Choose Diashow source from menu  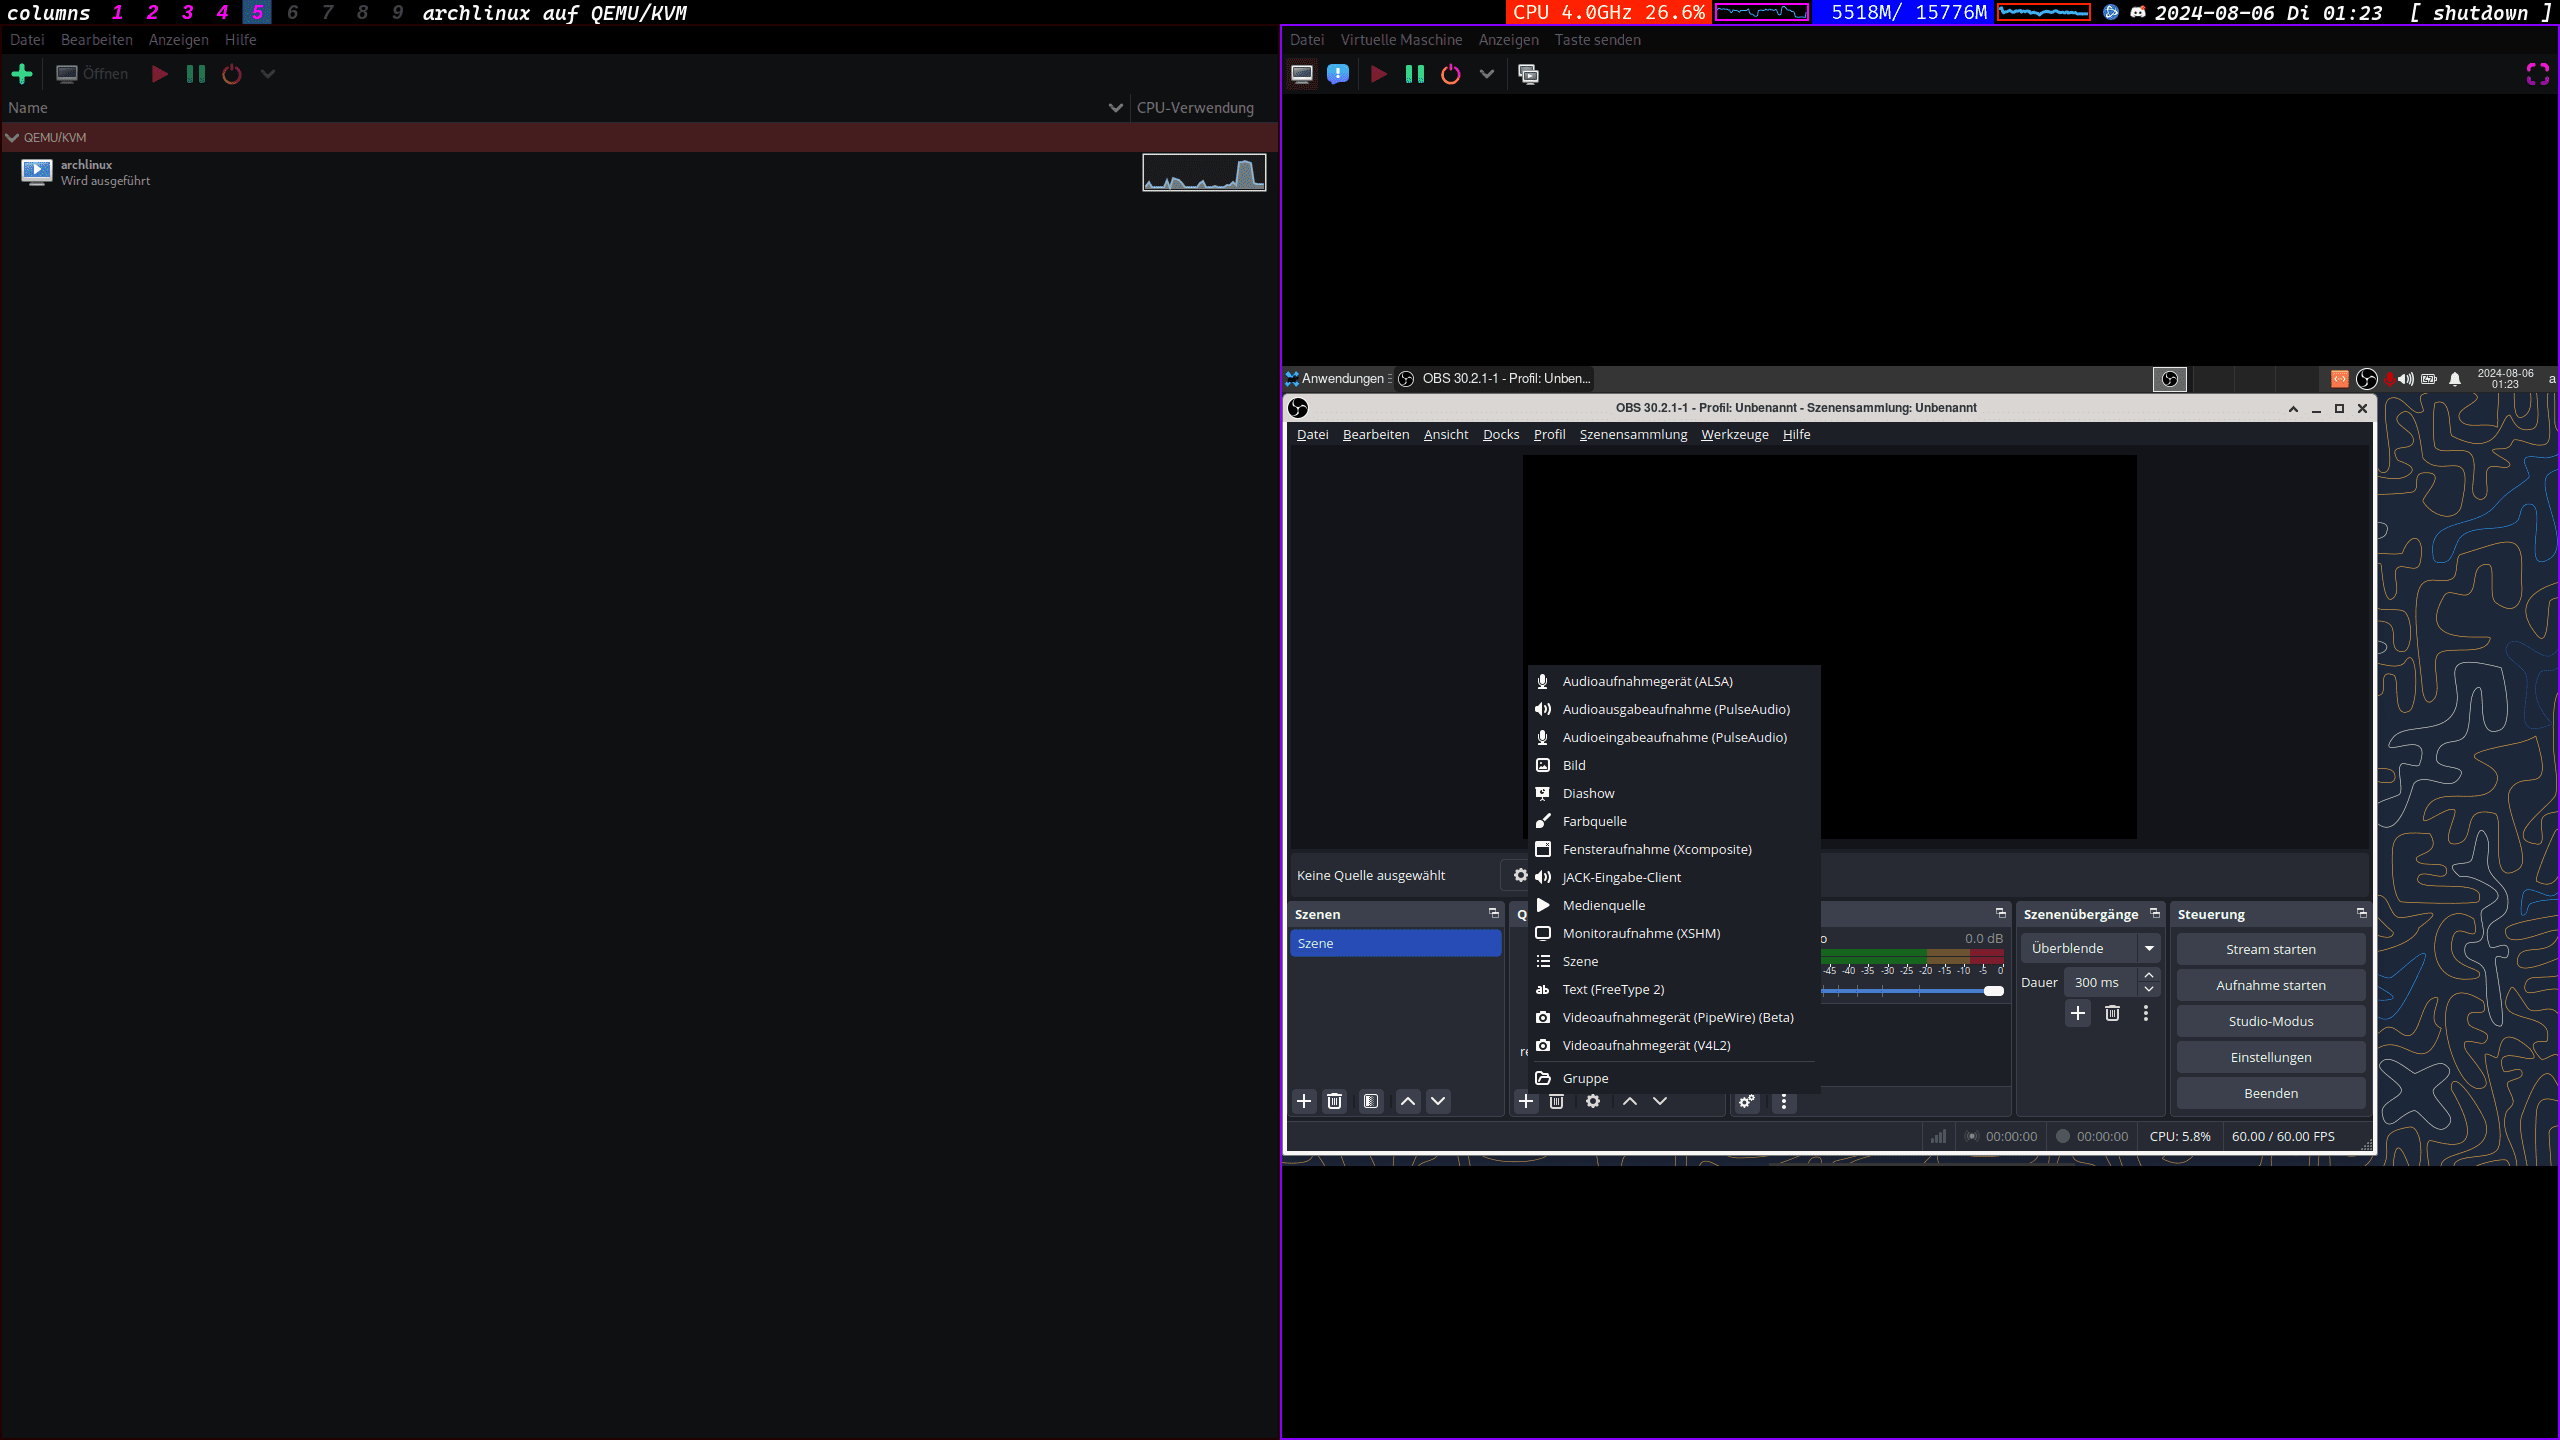[x=1674, y=793]
